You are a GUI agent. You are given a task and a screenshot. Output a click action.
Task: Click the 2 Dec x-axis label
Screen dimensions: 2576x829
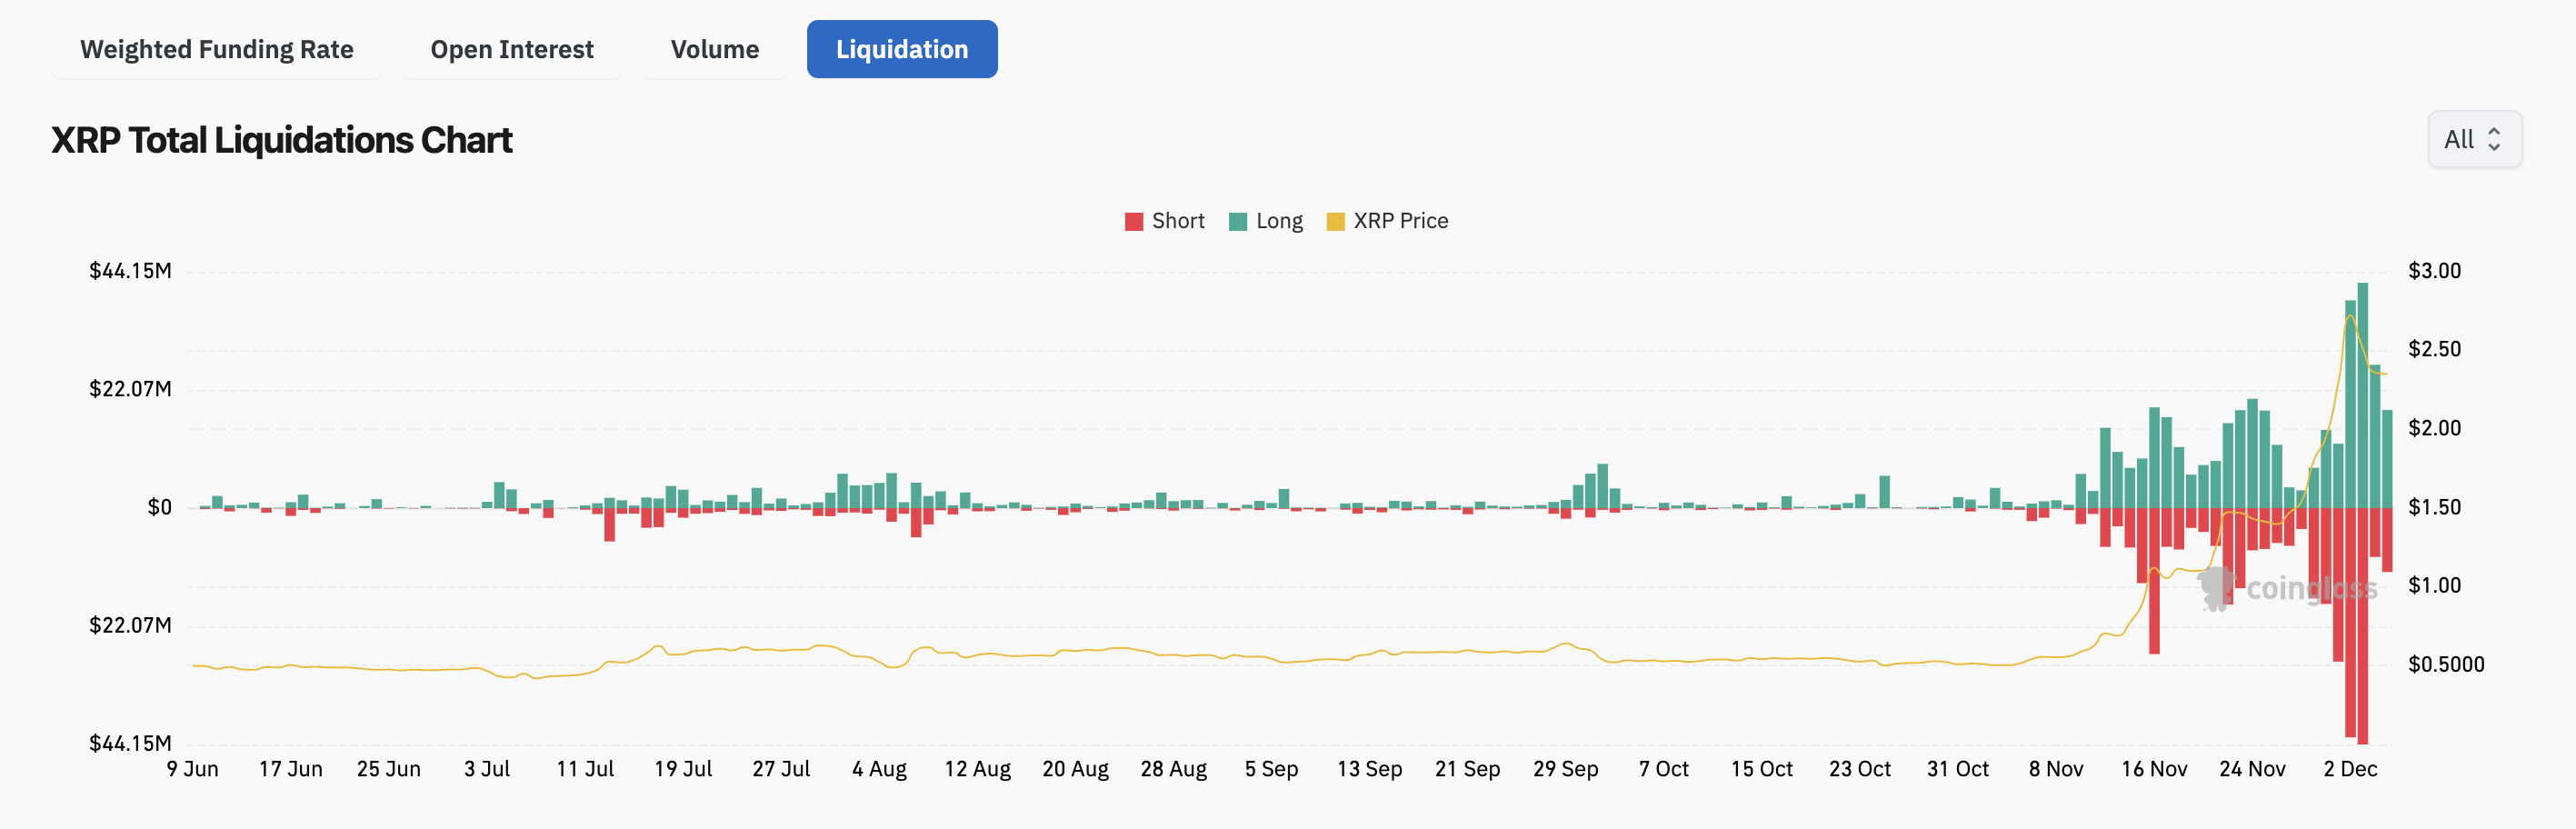2349,769
